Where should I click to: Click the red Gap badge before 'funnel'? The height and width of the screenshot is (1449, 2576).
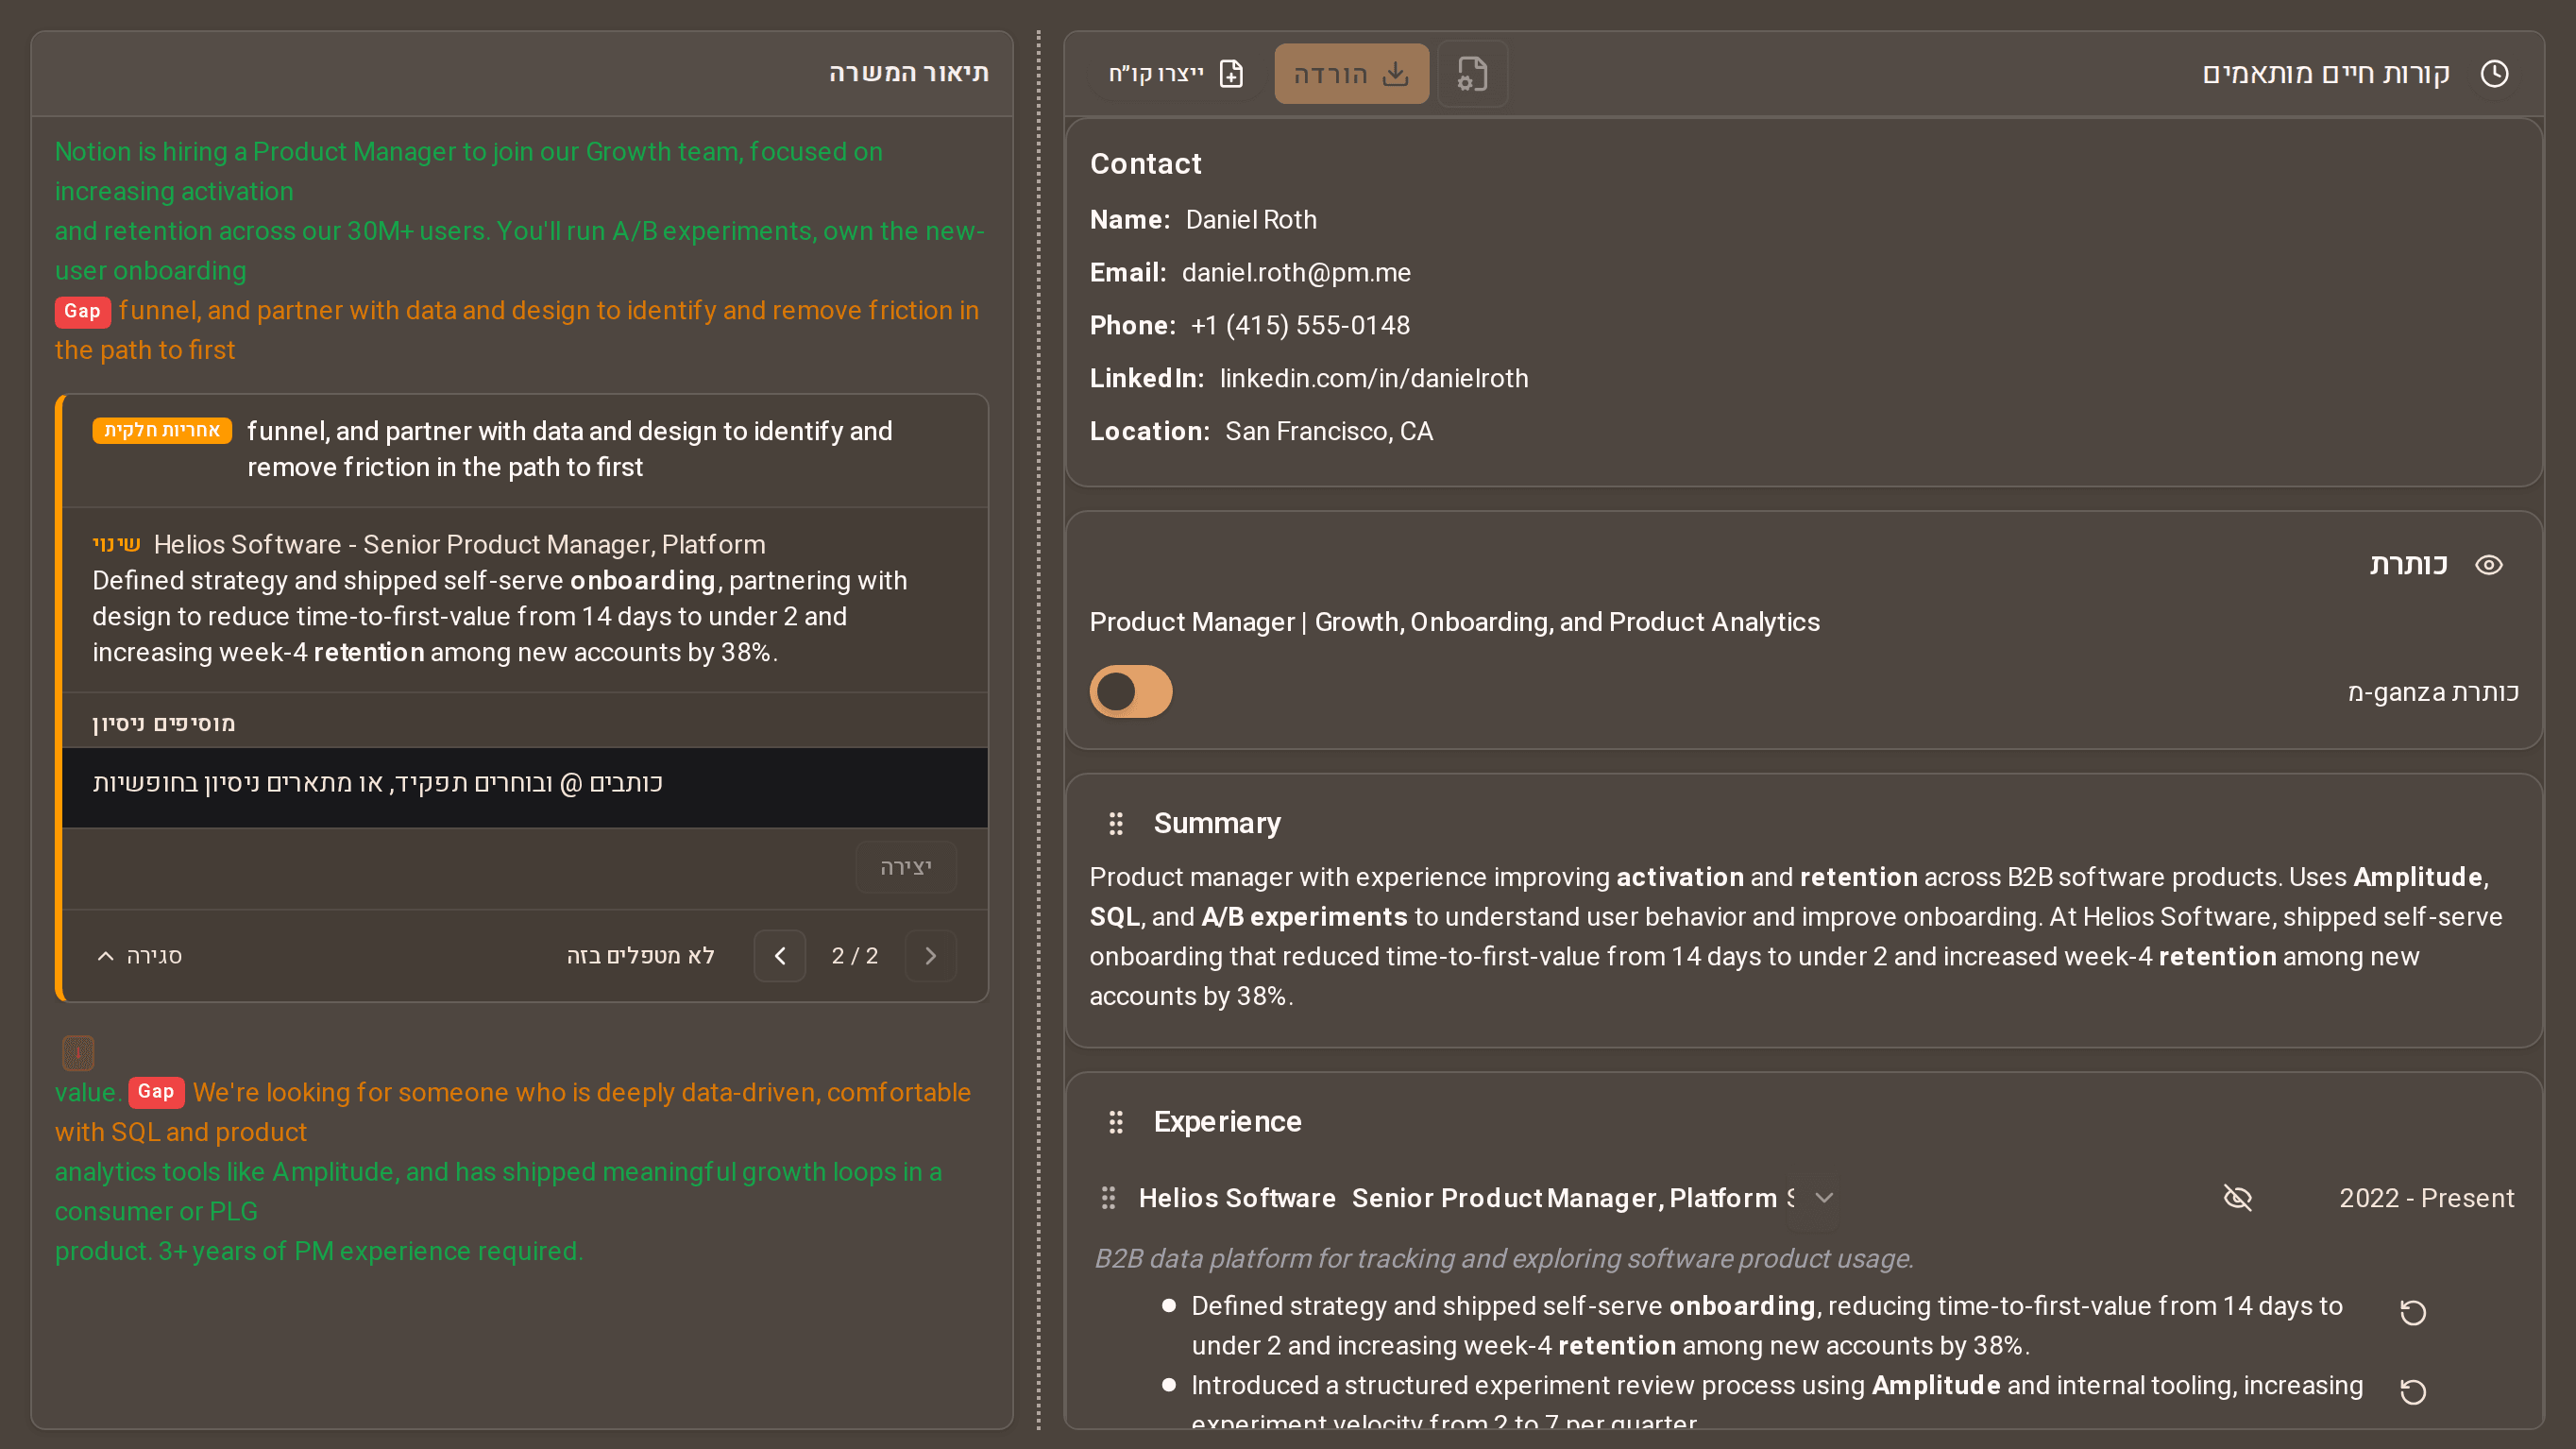pos(83,311)
